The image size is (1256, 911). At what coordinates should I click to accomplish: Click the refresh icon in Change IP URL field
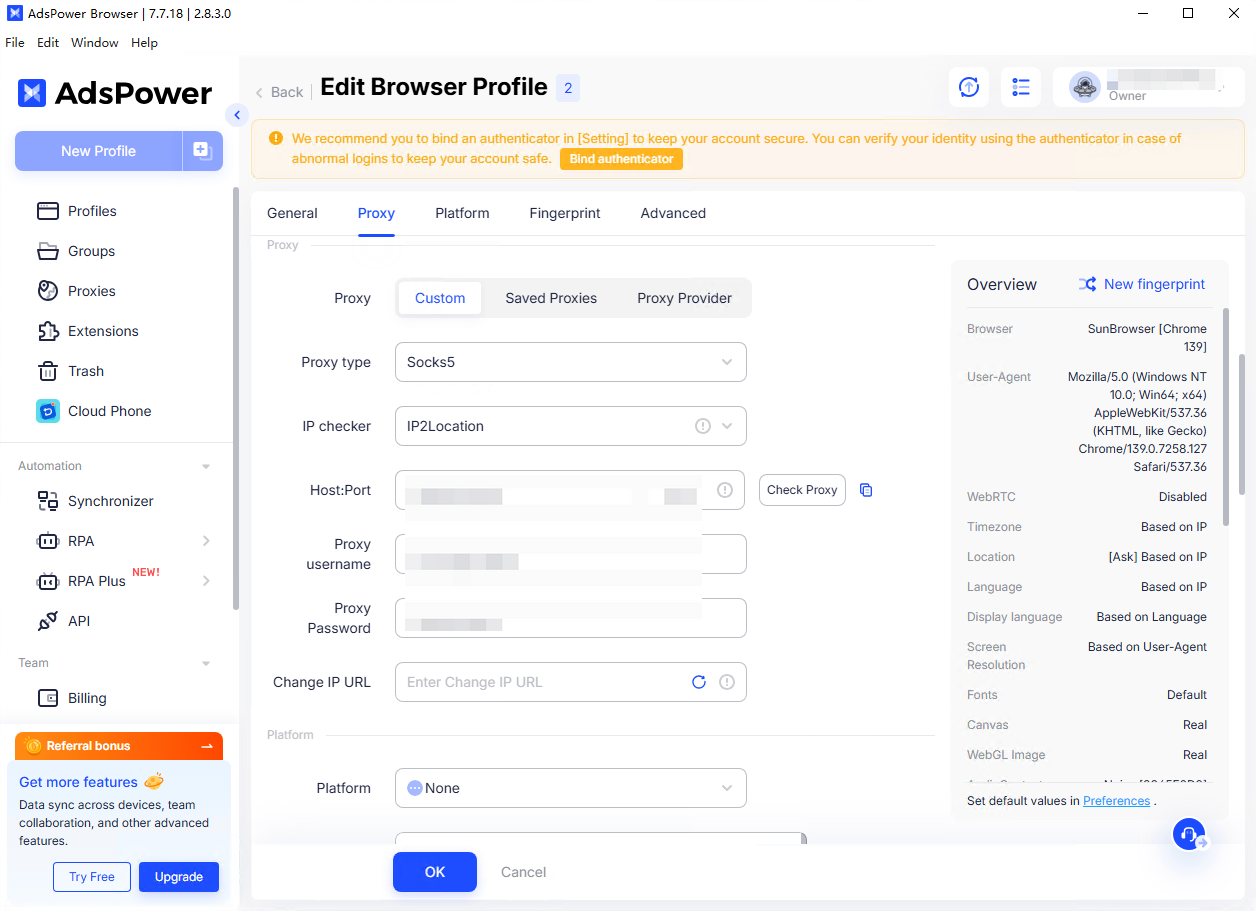pyautogui.click(x=699, y=682)
